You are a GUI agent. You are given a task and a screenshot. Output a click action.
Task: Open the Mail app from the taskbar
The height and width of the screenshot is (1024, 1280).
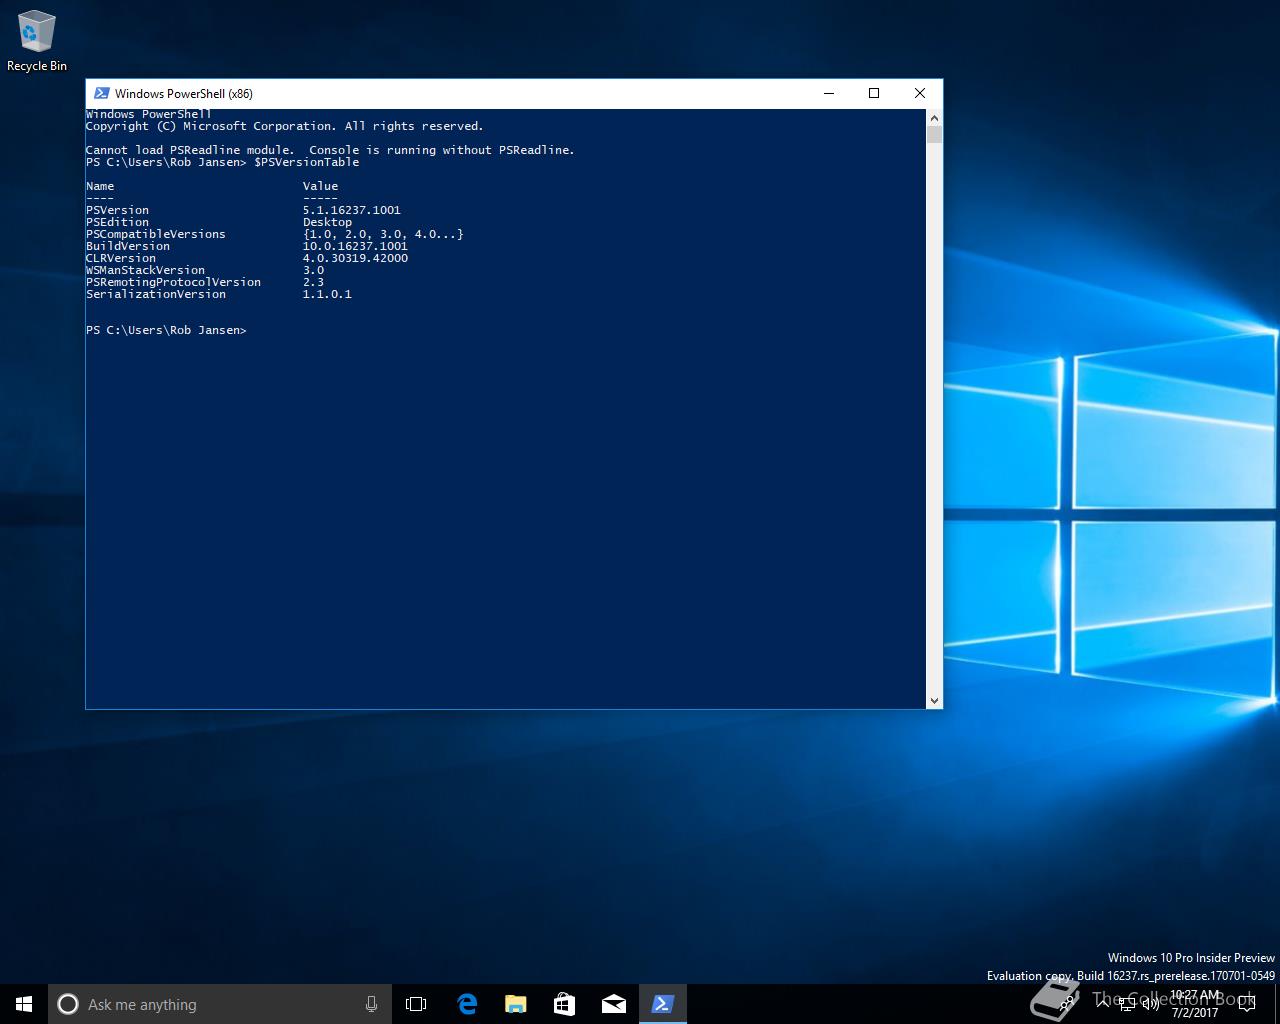point(613,1004)
